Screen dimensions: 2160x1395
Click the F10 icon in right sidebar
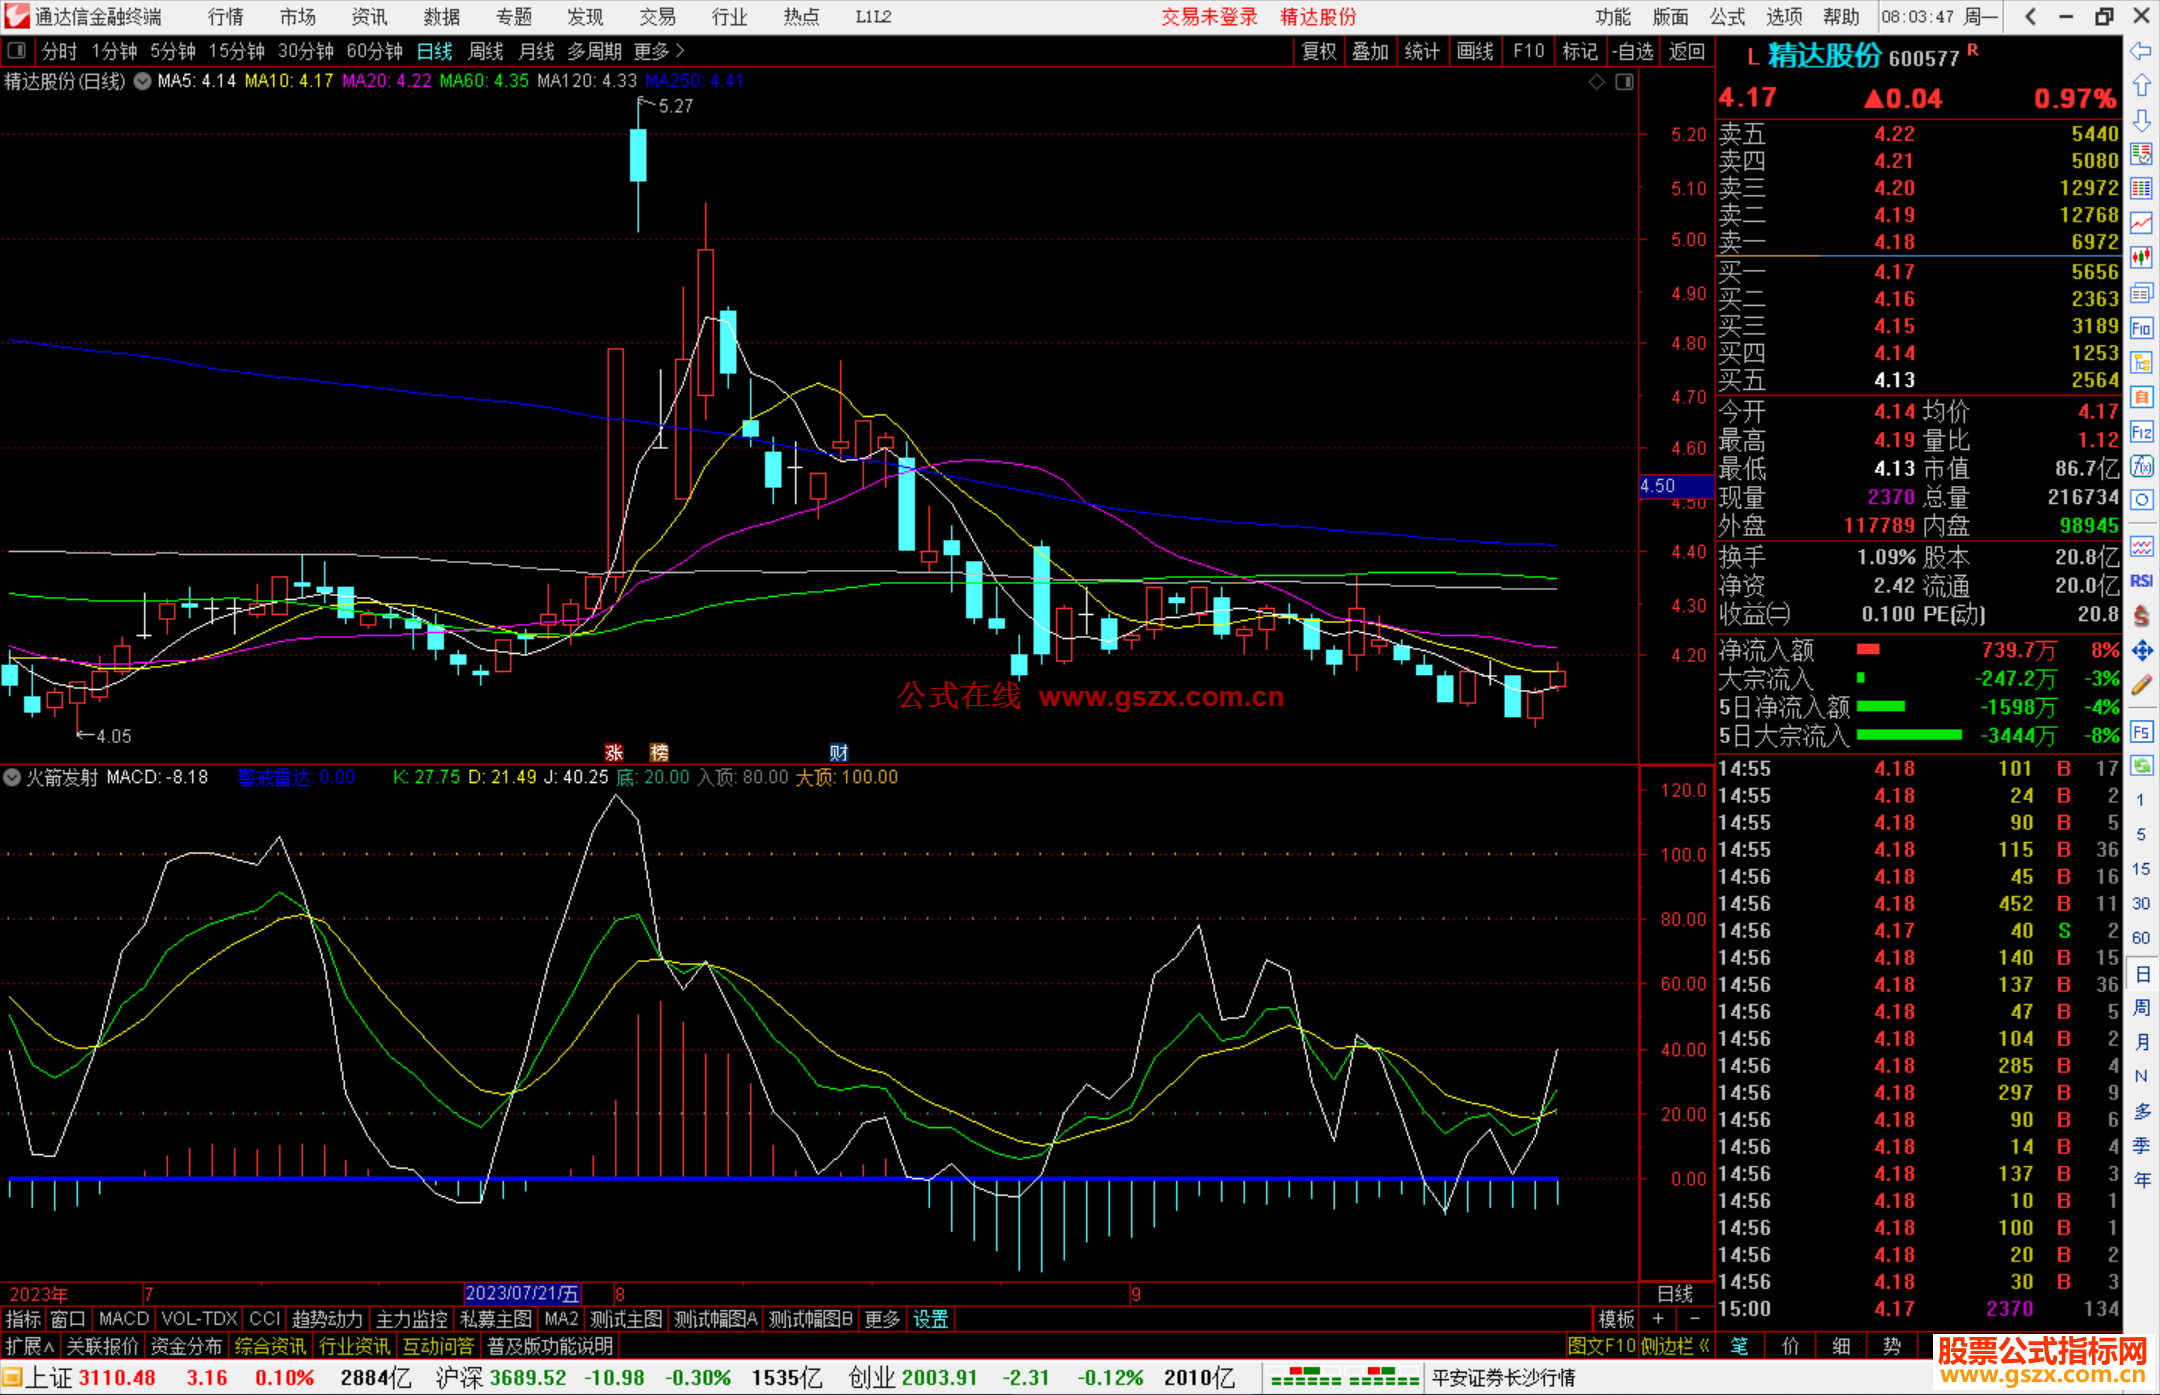(2141, 328)
